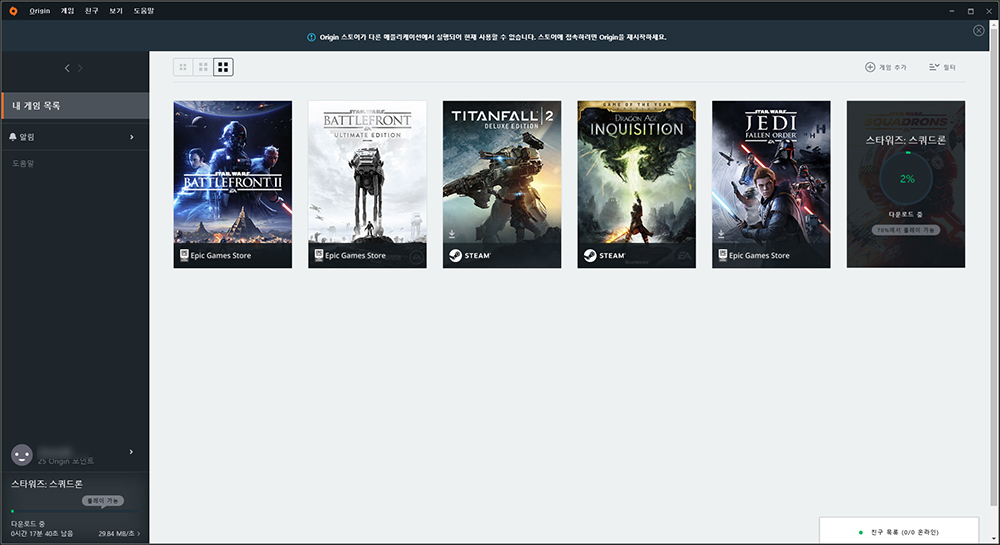Image resolution: width=1000 pixels, height=545 pixels.
Task: Go back with the left arrow
Action: pos(67,68)
